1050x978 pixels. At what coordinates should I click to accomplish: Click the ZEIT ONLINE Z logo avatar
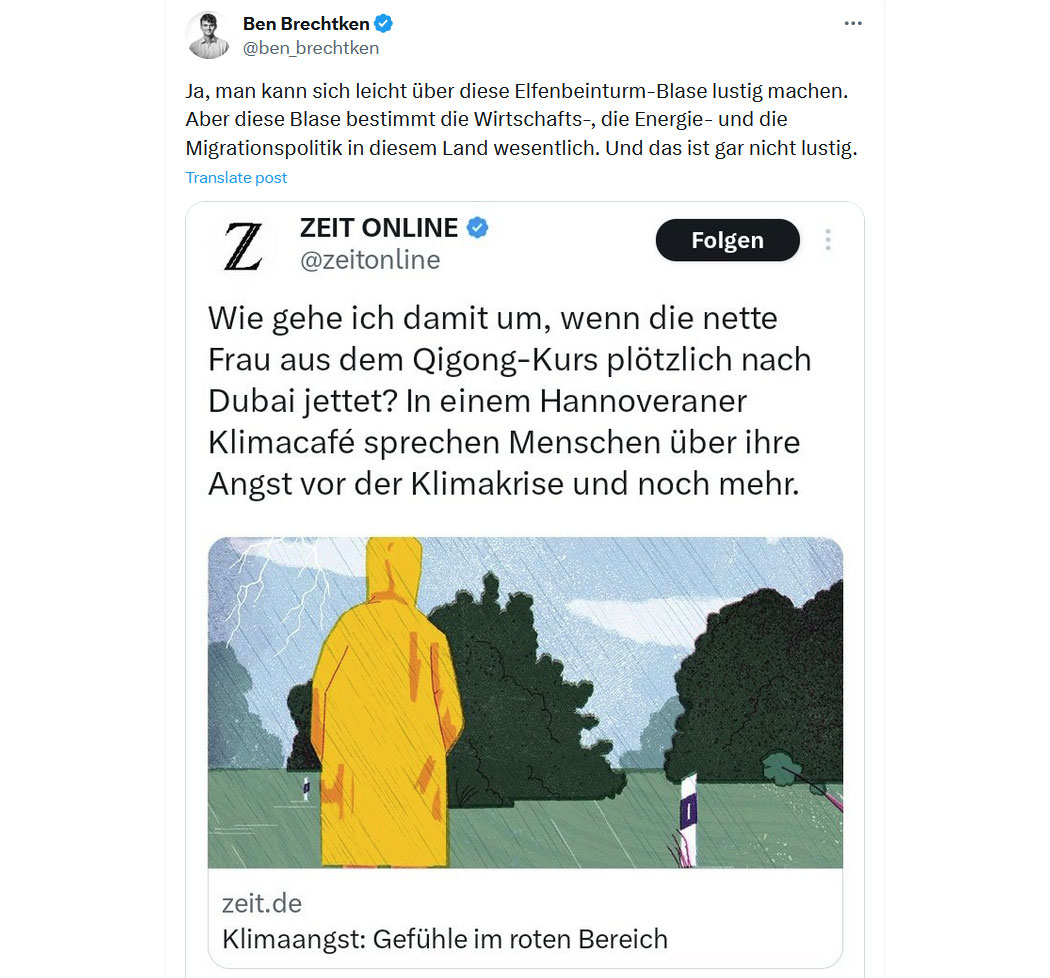242,246
